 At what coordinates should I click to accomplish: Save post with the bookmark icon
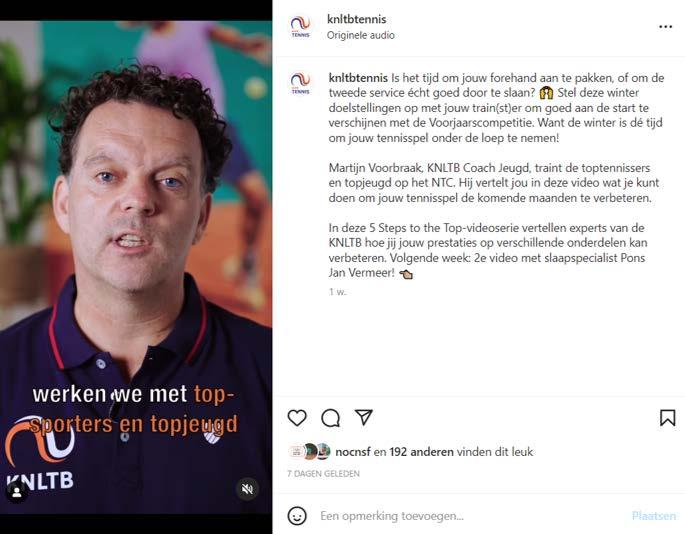point(667,418)
